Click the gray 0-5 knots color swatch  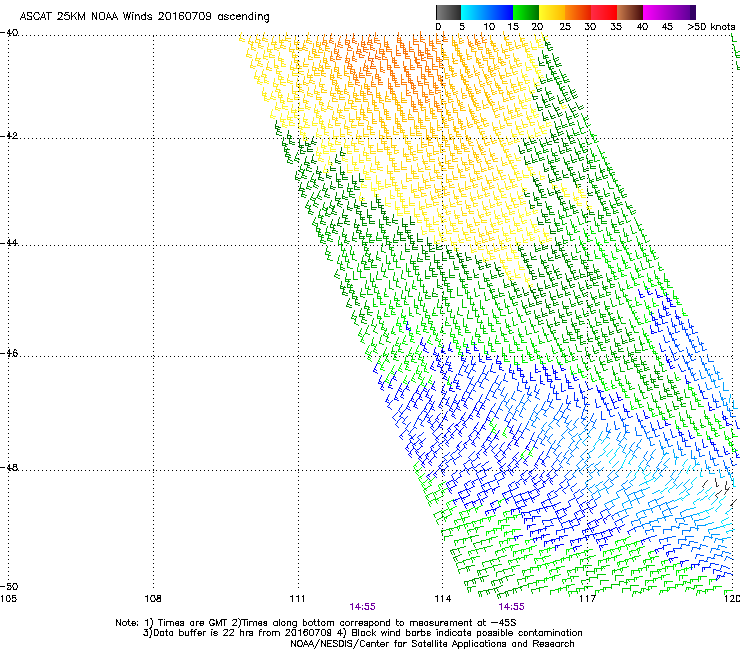click(x=448, y=12)
